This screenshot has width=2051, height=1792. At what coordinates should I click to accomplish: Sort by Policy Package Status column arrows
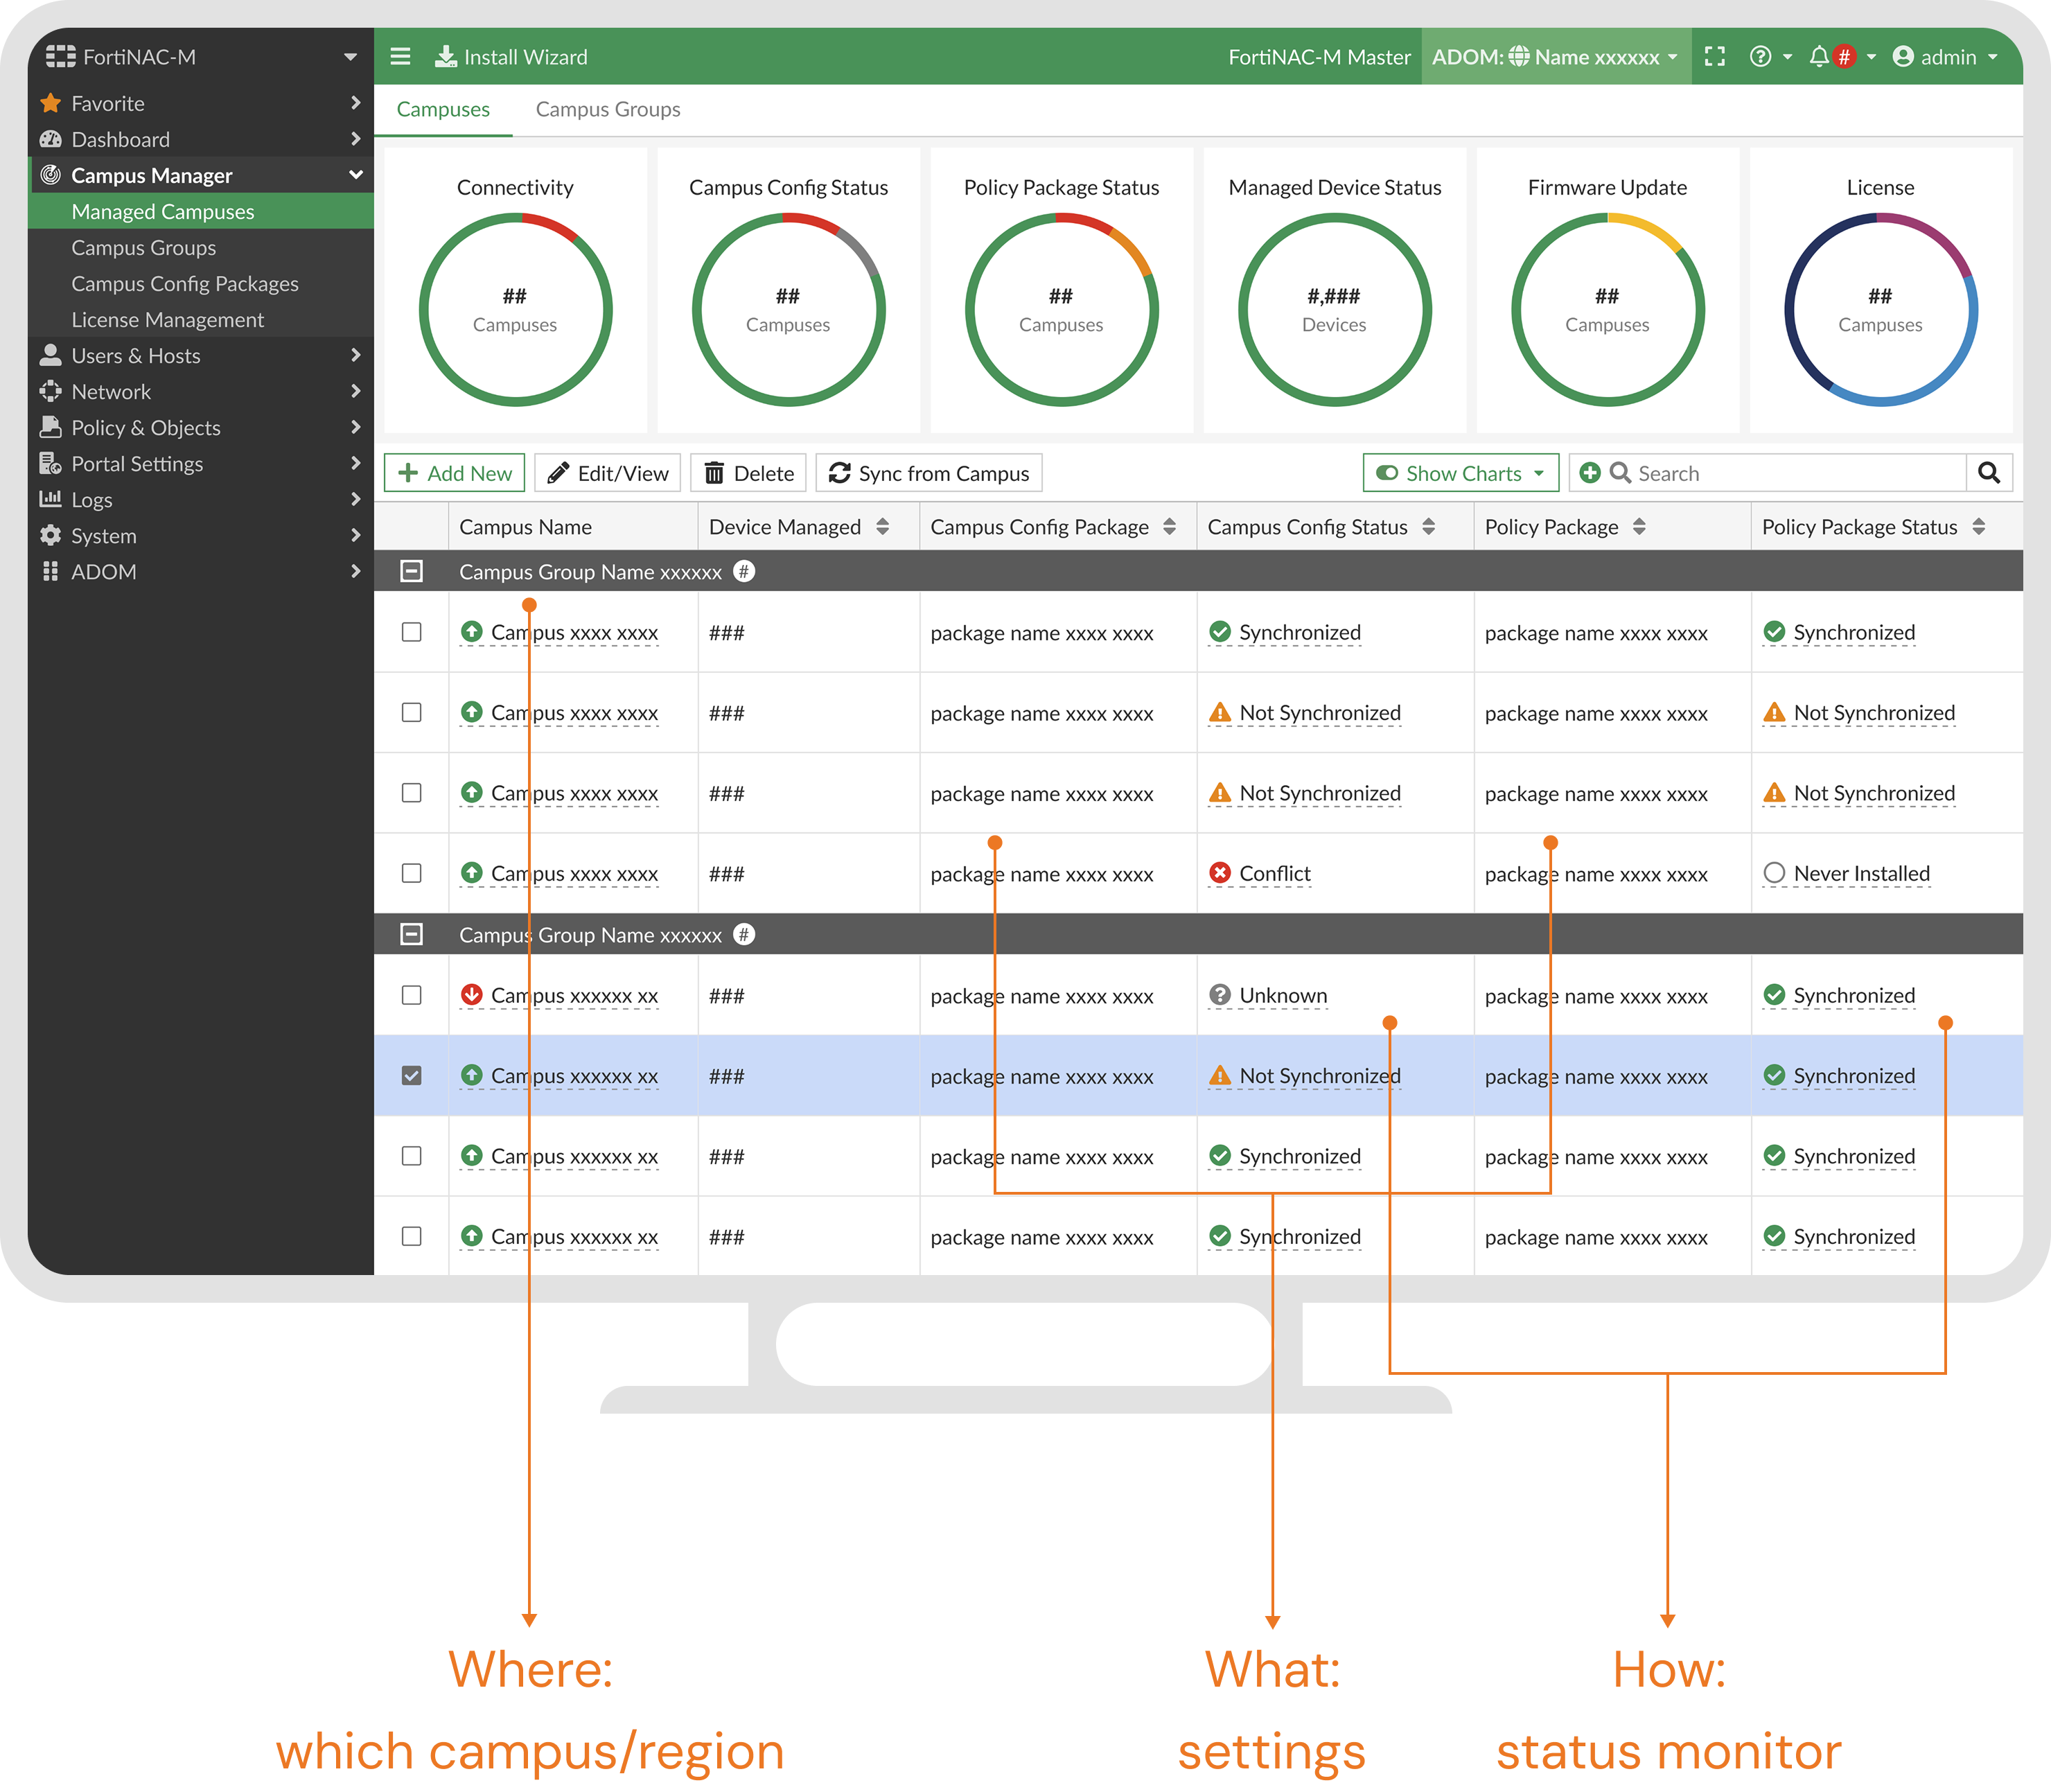(1979, 527)
